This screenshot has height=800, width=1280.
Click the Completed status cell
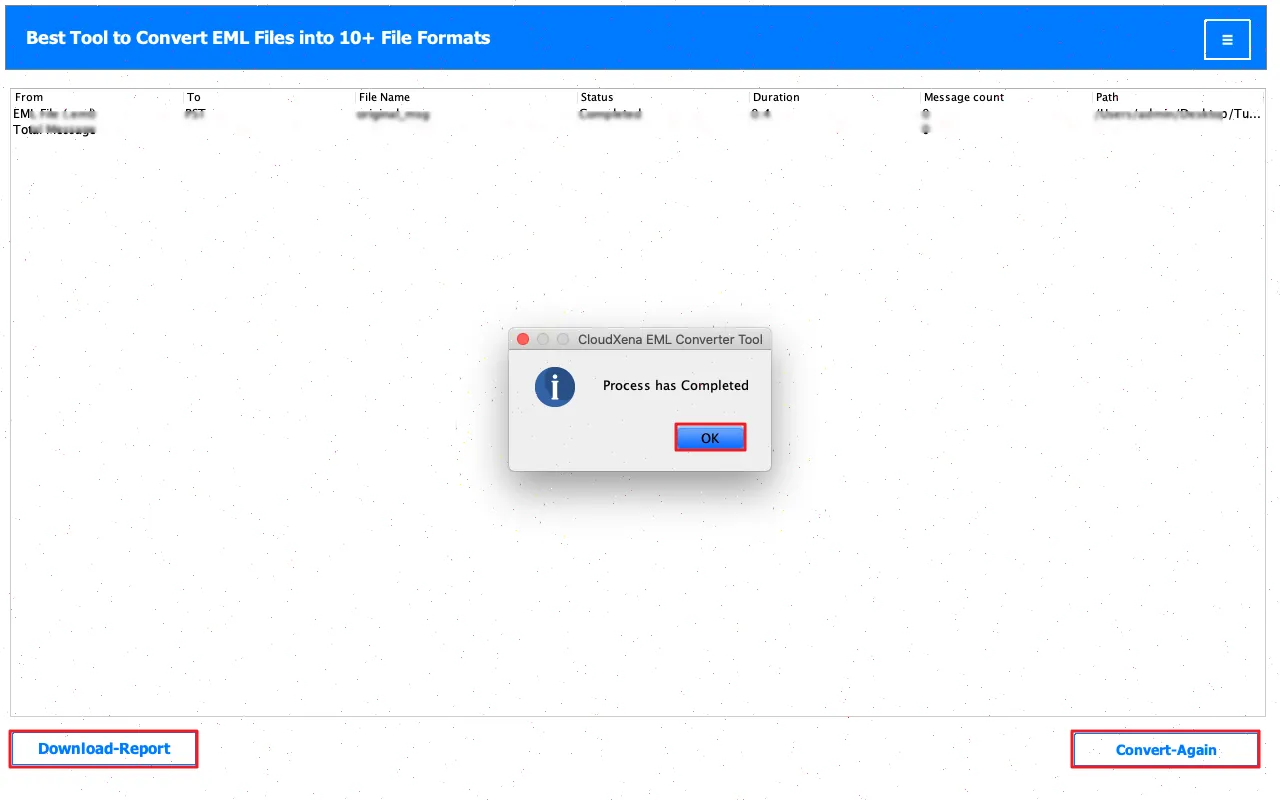(x=610, y=114)
